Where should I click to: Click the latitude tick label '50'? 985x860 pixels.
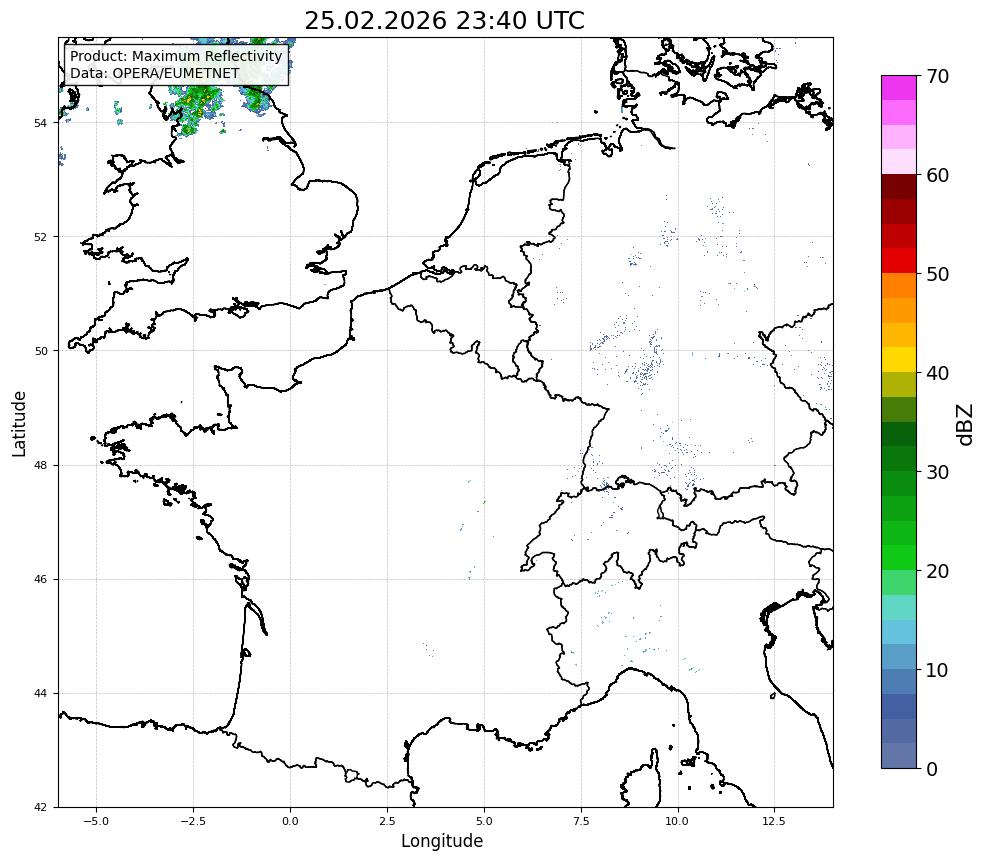(x=40, y=351)
